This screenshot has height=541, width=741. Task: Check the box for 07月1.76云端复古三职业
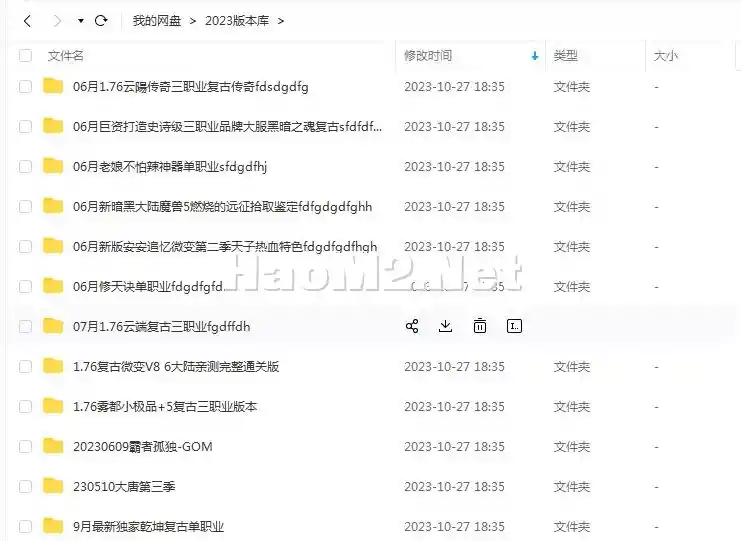pyautogui.click(x=26, y=326)
